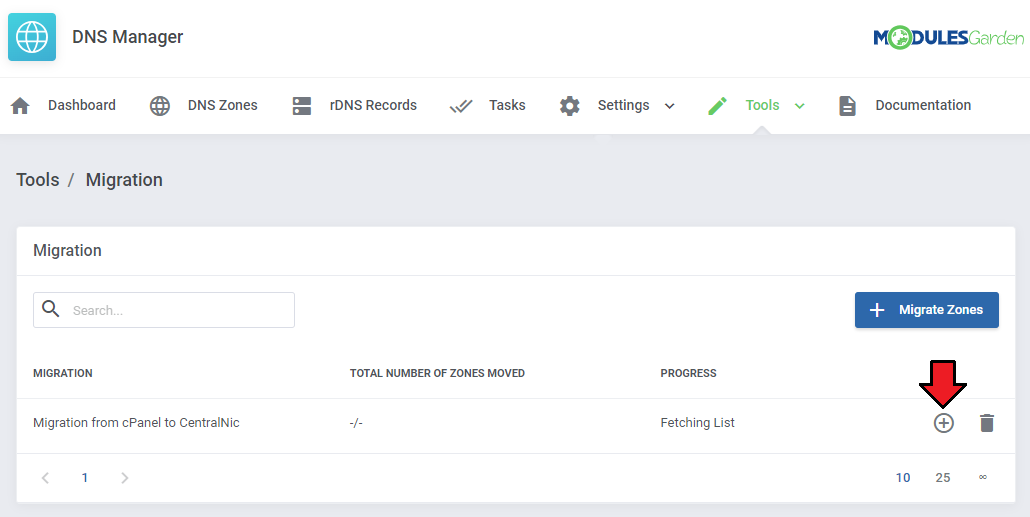The height and width of the screenshot is (517, 1030).
Task: Click the Documentation file icon
Action: click(847, 106)
